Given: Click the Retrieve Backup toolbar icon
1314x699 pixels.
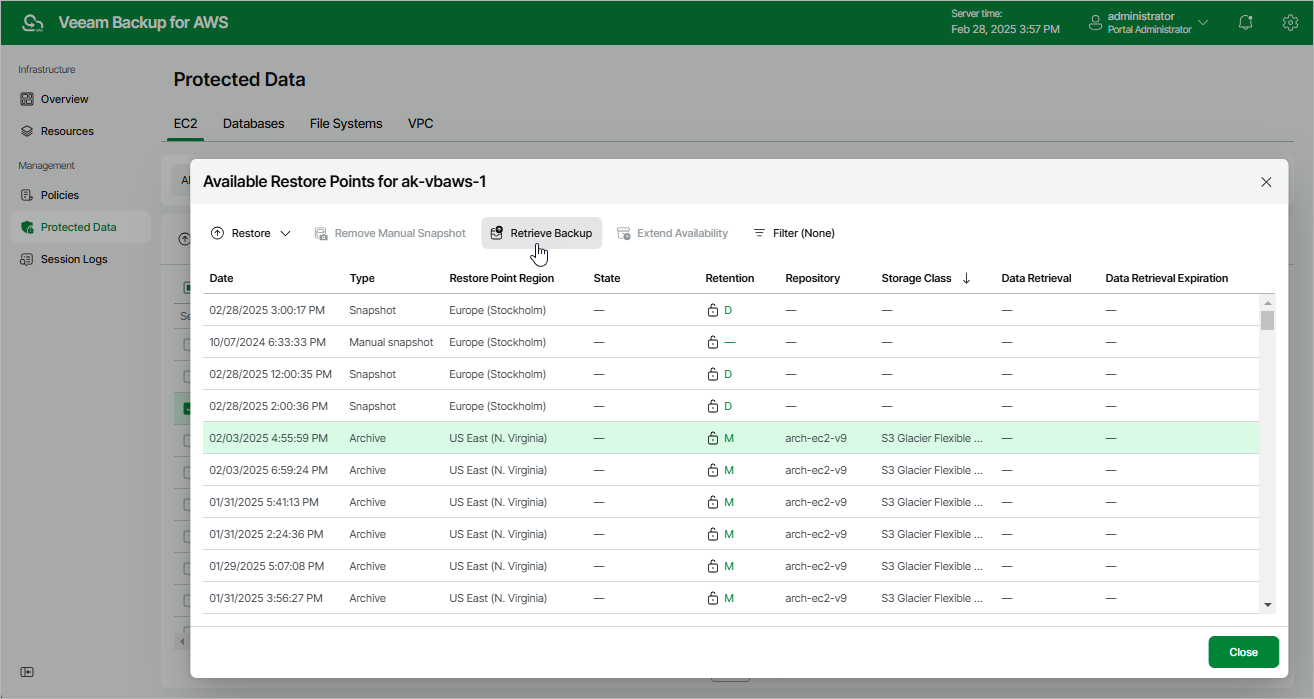Looking at the screenshot, I should click(x=497, y=233).
